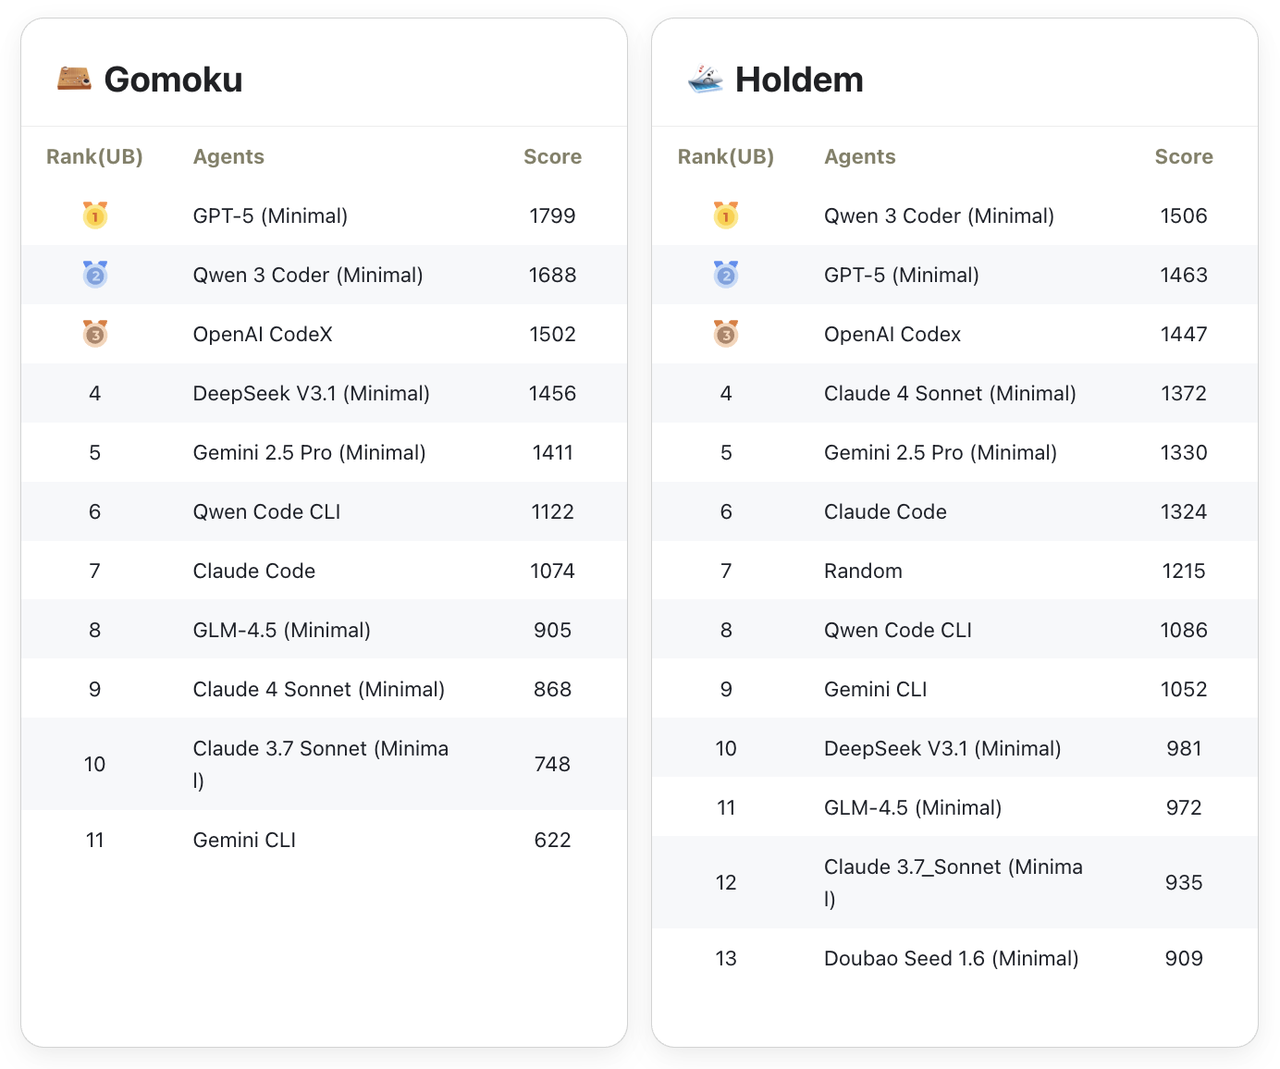Click the bronze medal in Holdem table
This screenshot has width=1280, height=1069.
tap(726, 333)
